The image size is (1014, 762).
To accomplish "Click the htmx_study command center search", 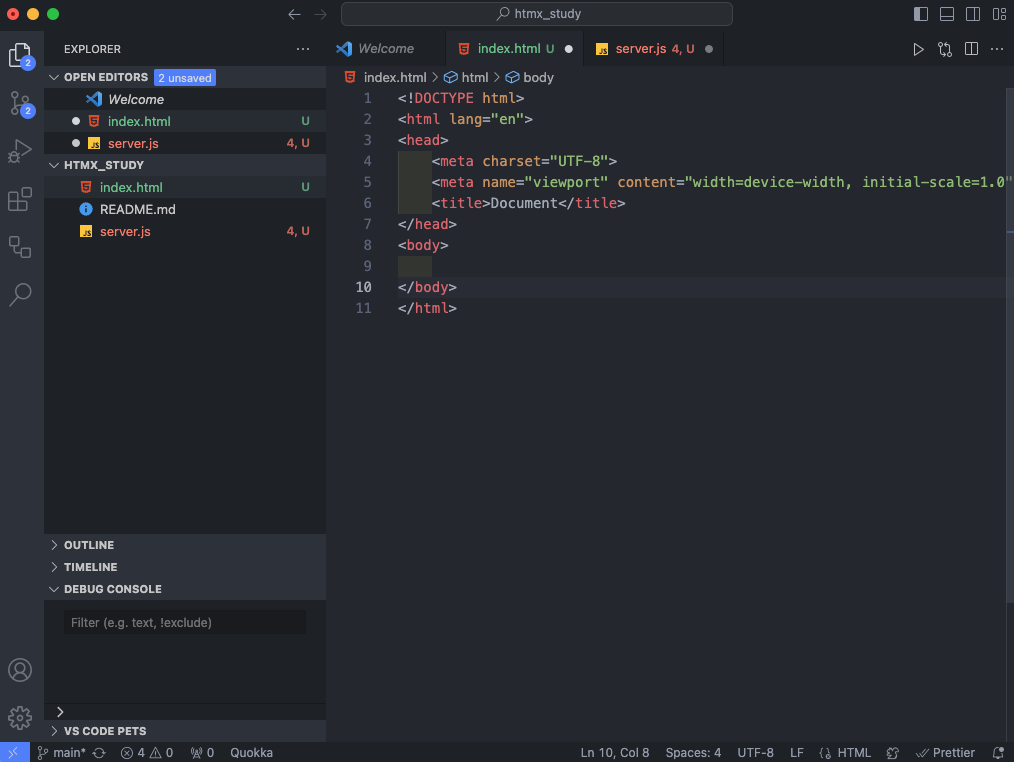I will coord(537,14).
